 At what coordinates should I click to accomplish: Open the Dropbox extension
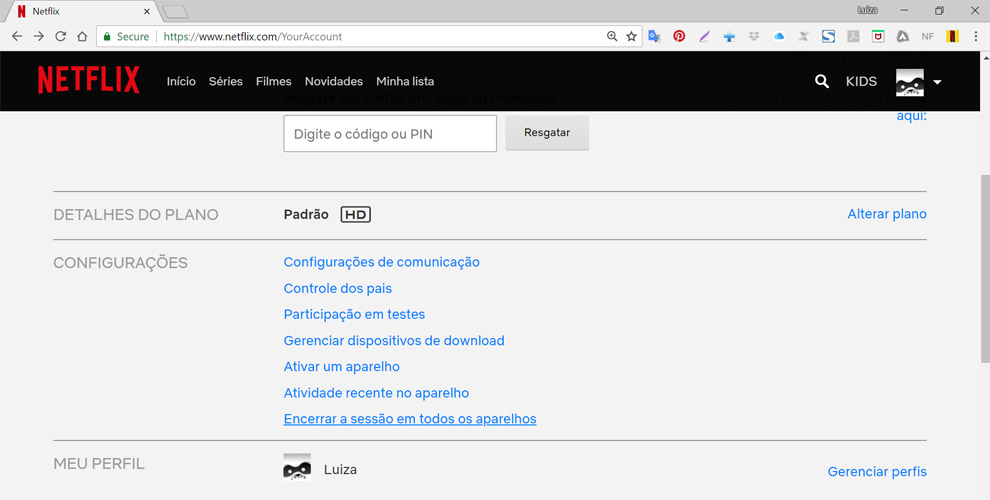click(x=754, y=37)
